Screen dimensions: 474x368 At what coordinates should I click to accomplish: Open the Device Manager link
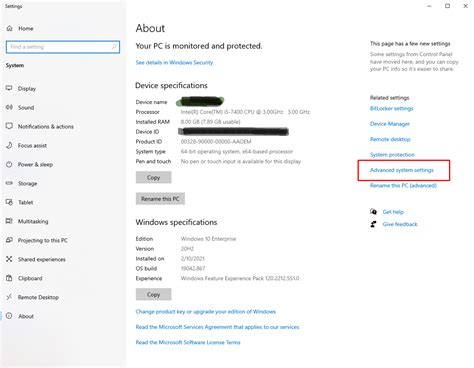390,124
